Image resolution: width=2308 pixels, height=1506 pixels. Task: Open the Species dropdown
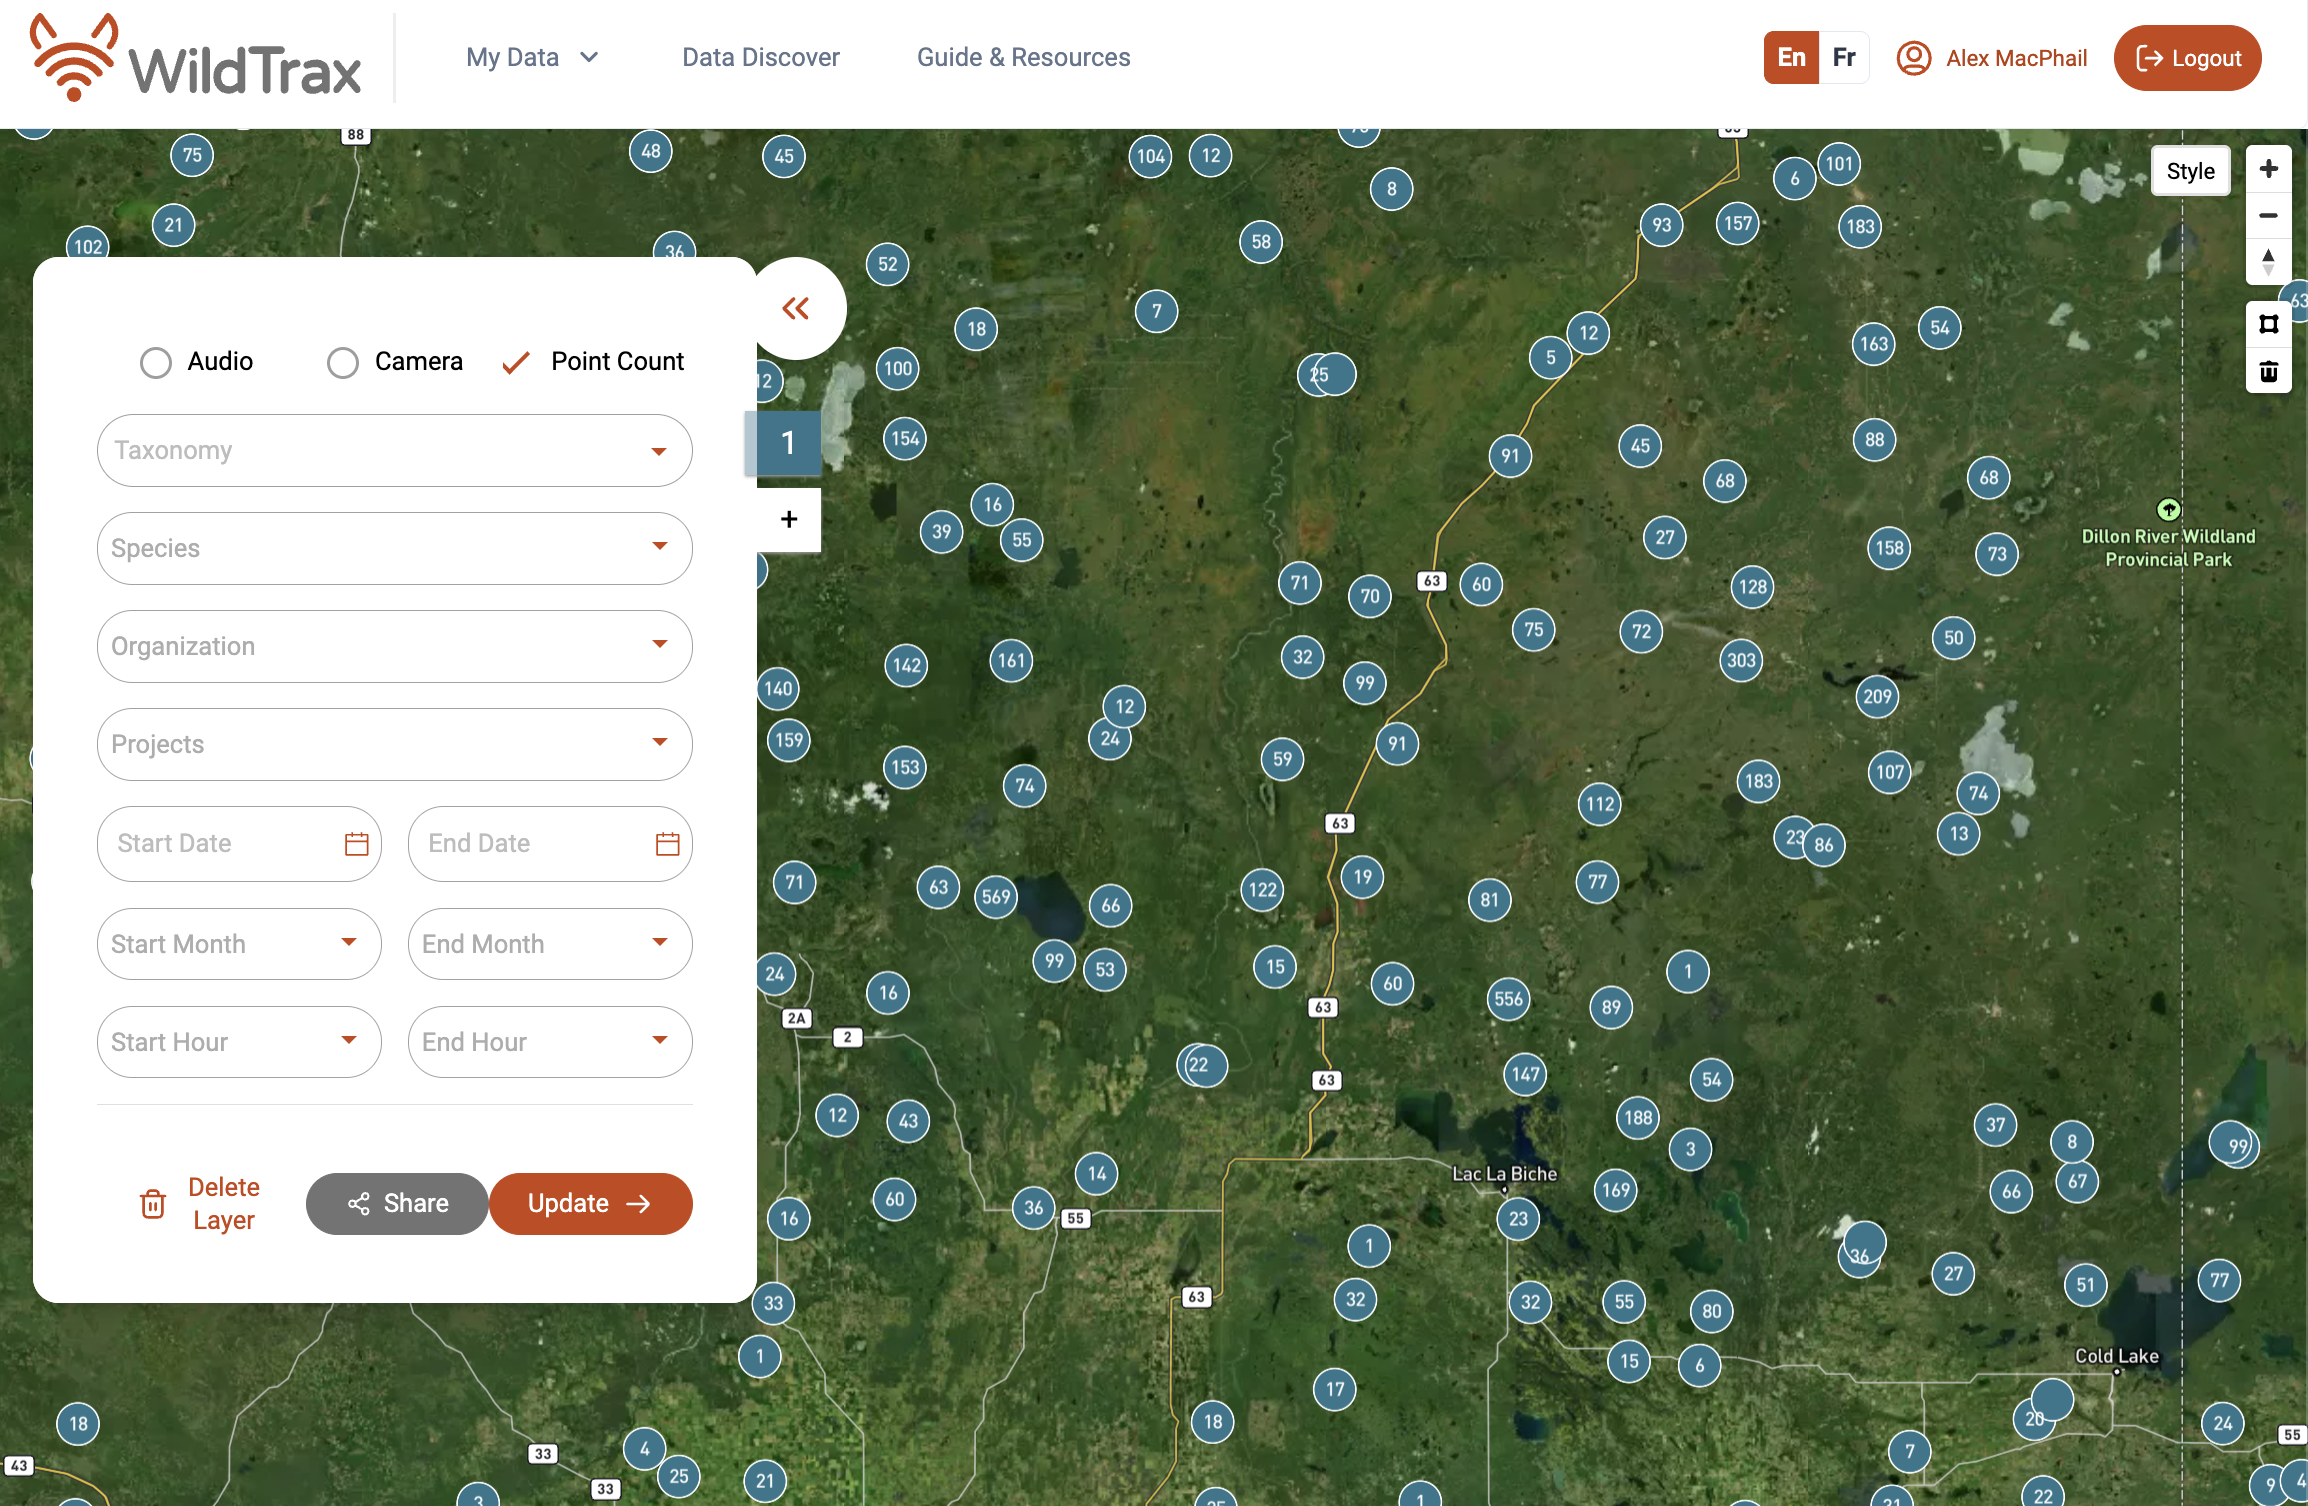pos(394,548)
